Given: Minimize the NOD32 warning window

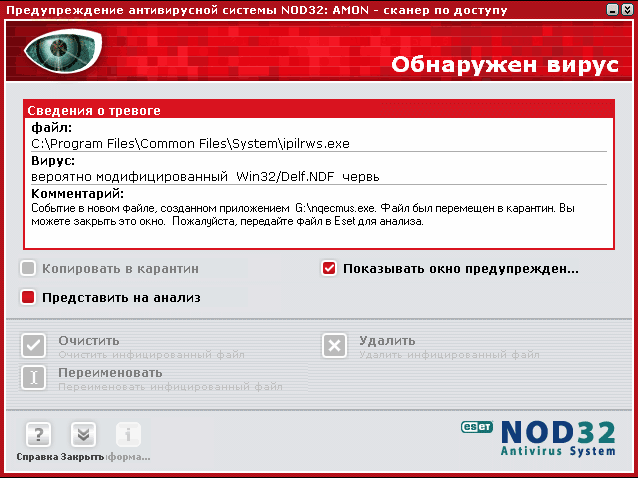Looking at the screenshot, I should [612, 9].
